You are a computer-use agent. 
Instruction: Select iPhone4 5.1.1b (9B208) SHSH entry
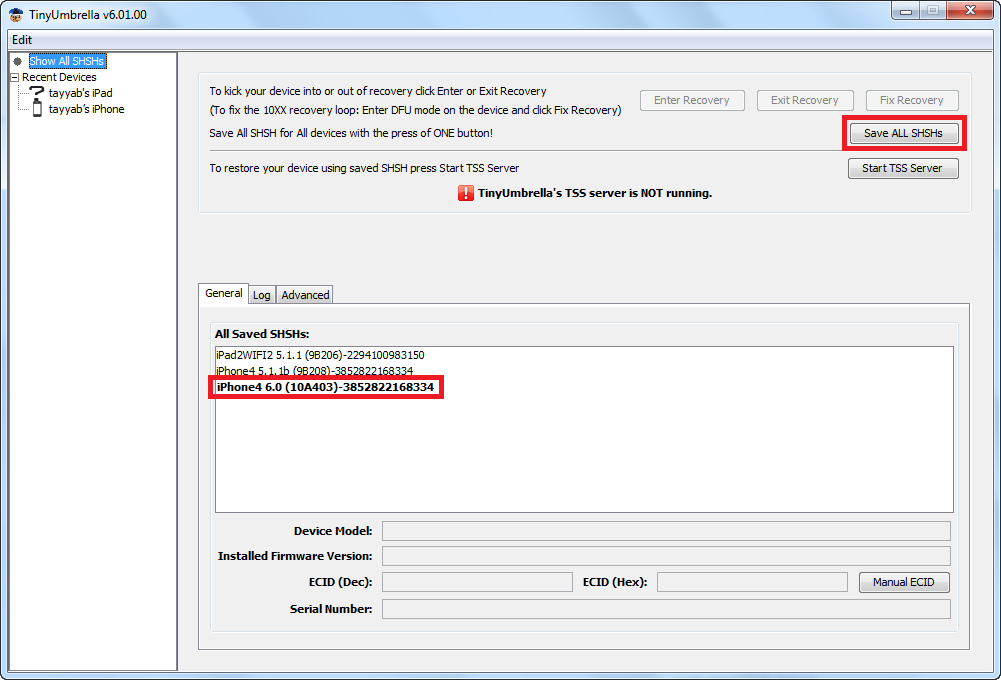coord(315,371)
